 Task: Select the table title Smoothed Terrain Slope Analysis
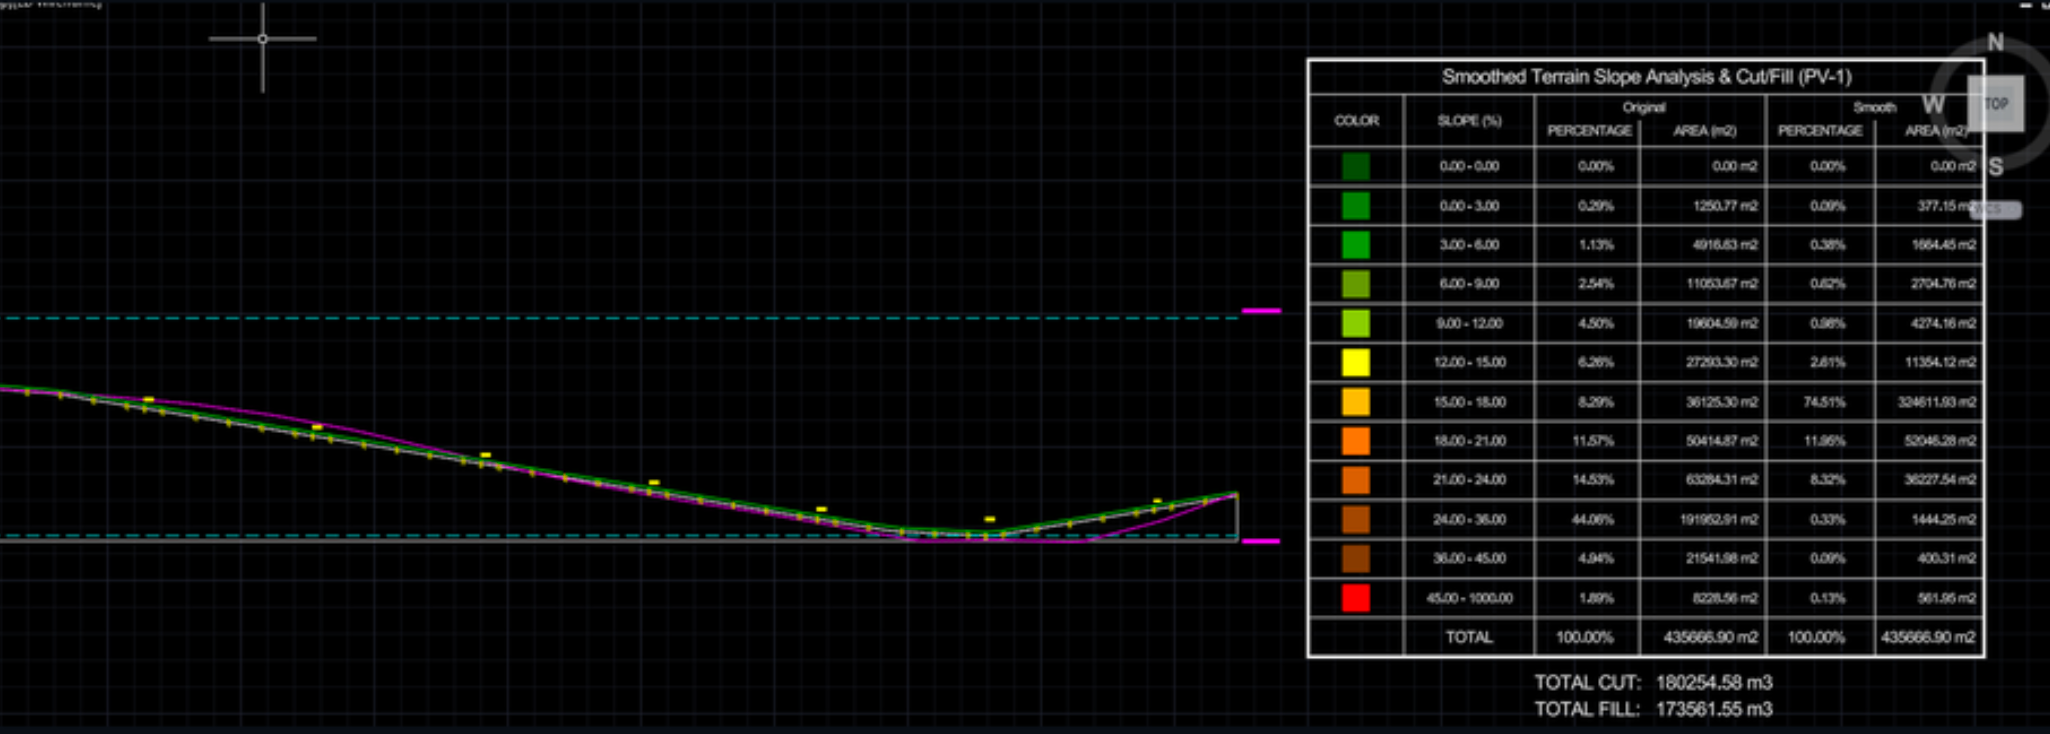click(x=1646, y=77)
